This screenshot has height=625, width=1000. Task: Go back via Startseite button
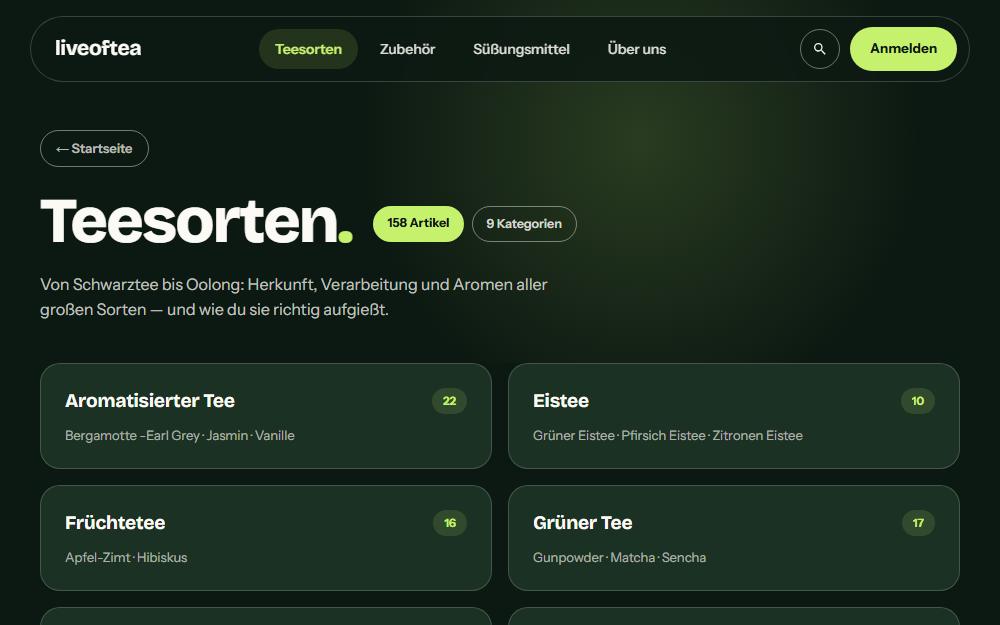coord(94,149)
